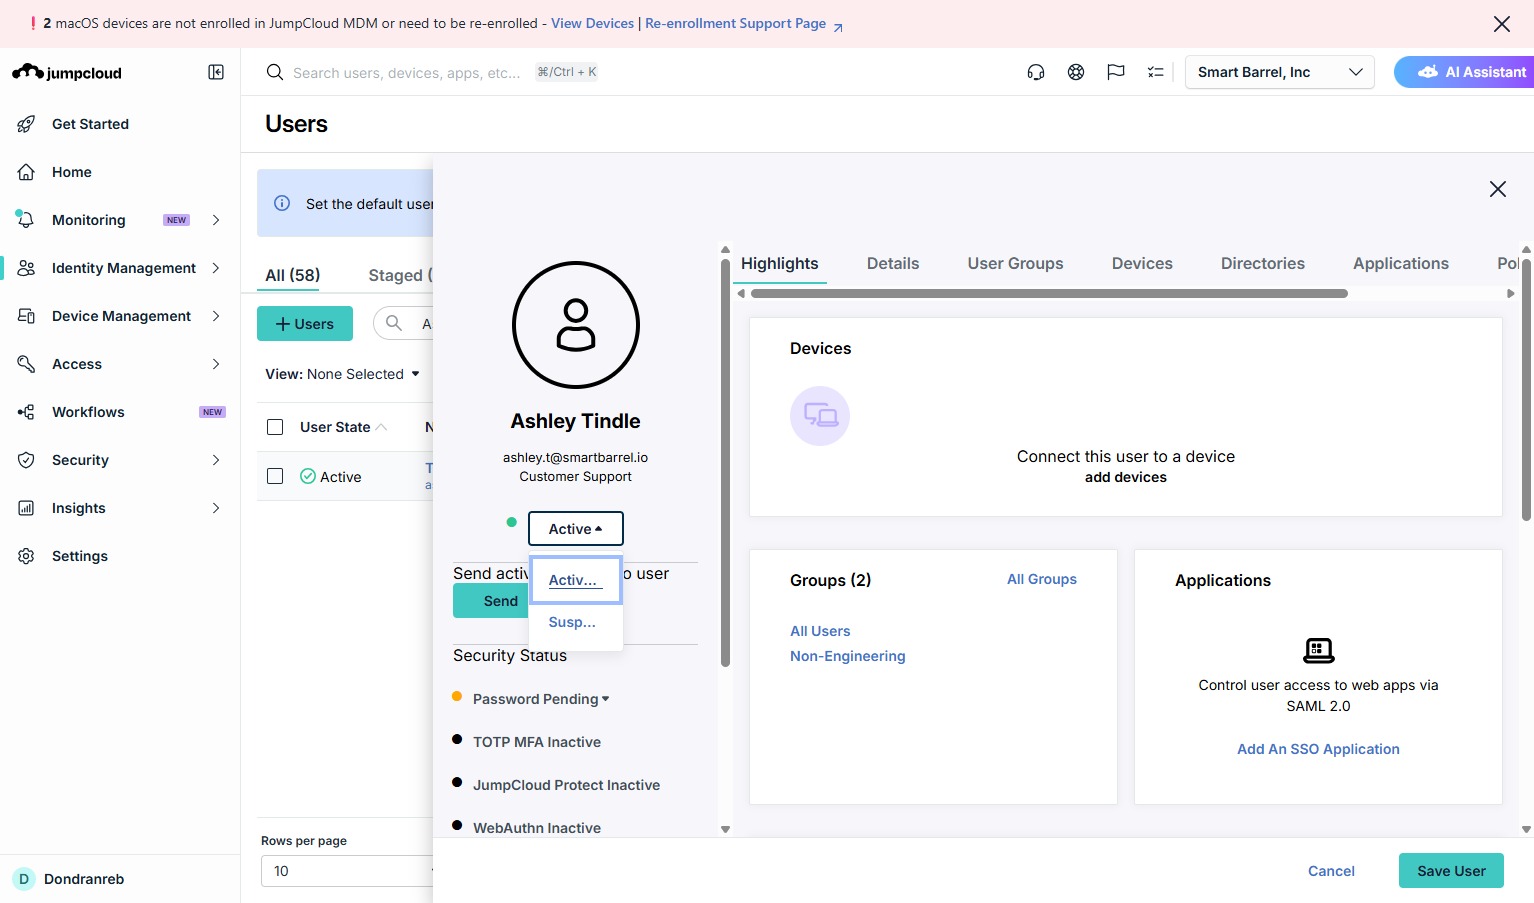
Task: Click the JumpCloud logo
Action: coord(67,72)
